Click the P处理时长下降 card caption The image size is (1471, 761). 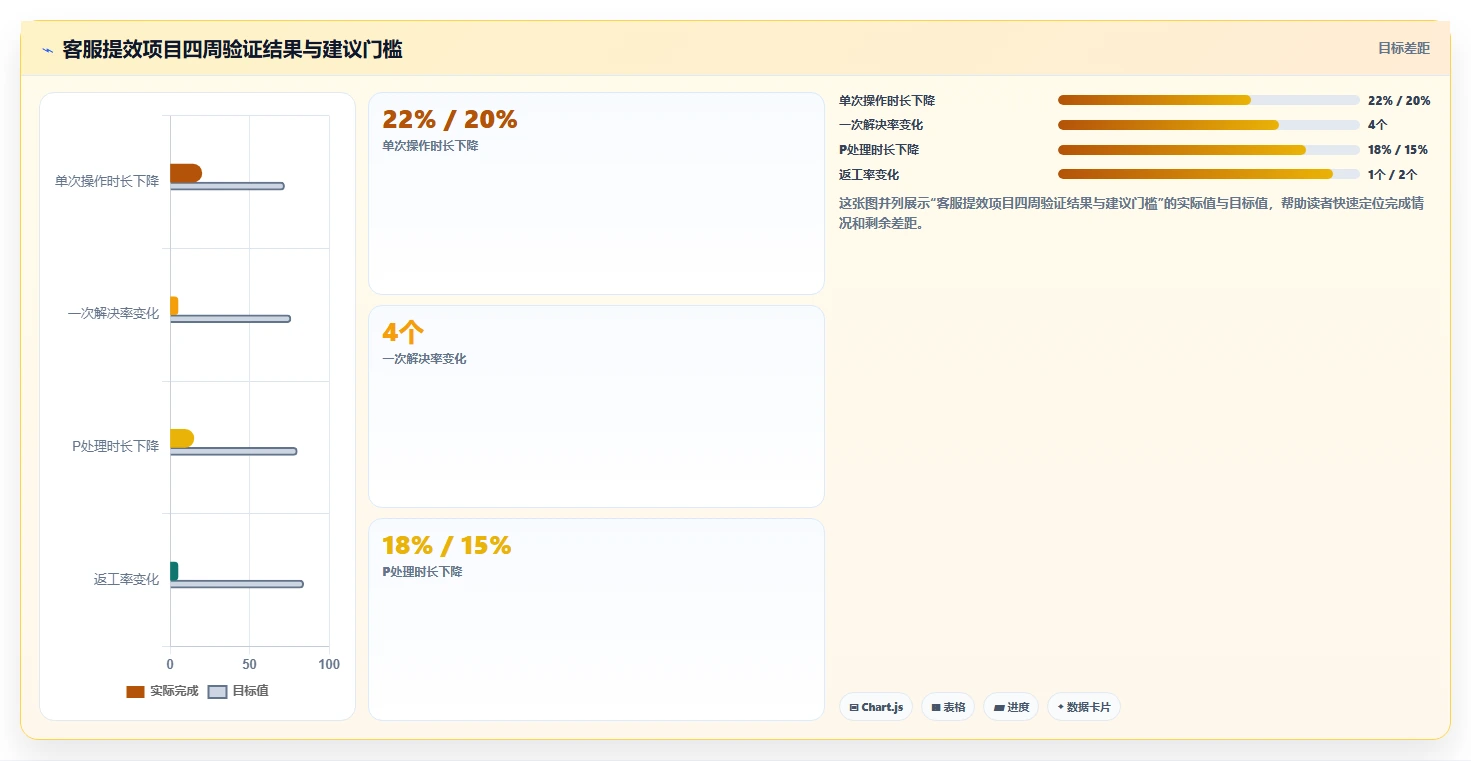pos(422,572)
